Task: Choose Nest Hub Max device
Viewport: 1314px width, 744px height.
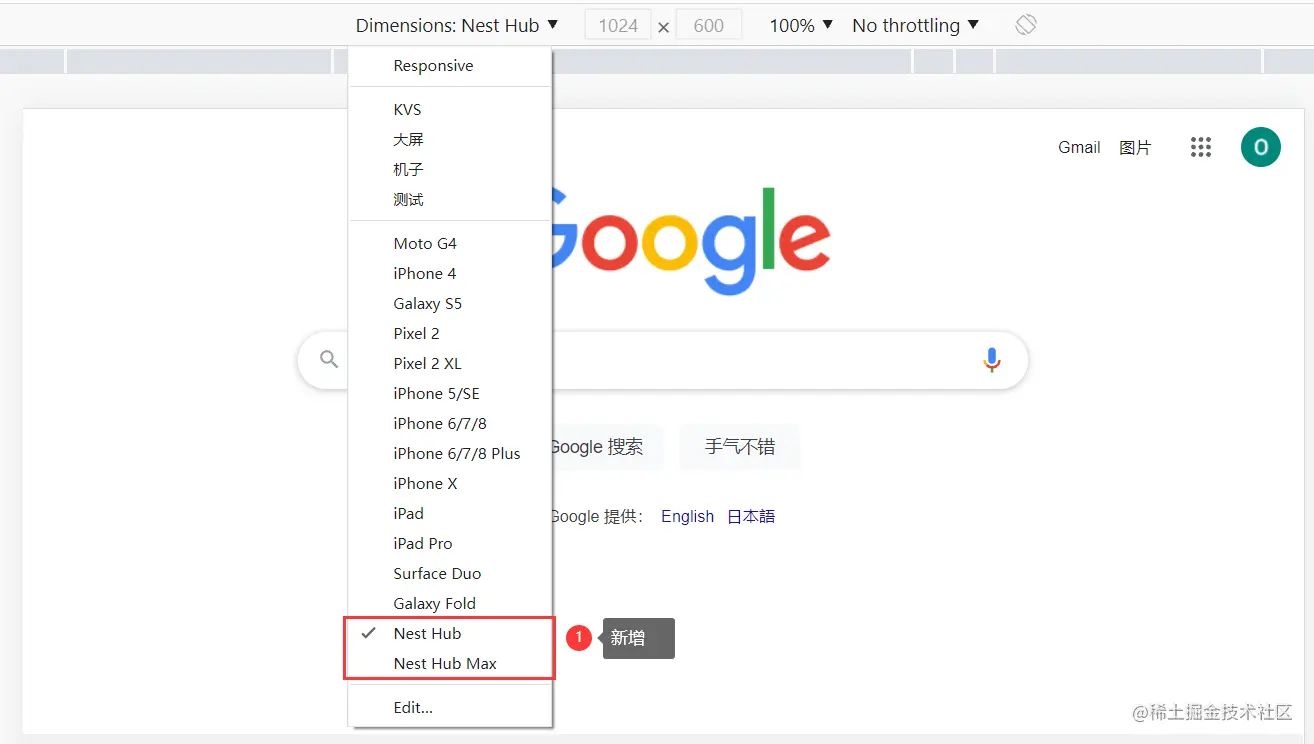Action: tap(450, 664)
